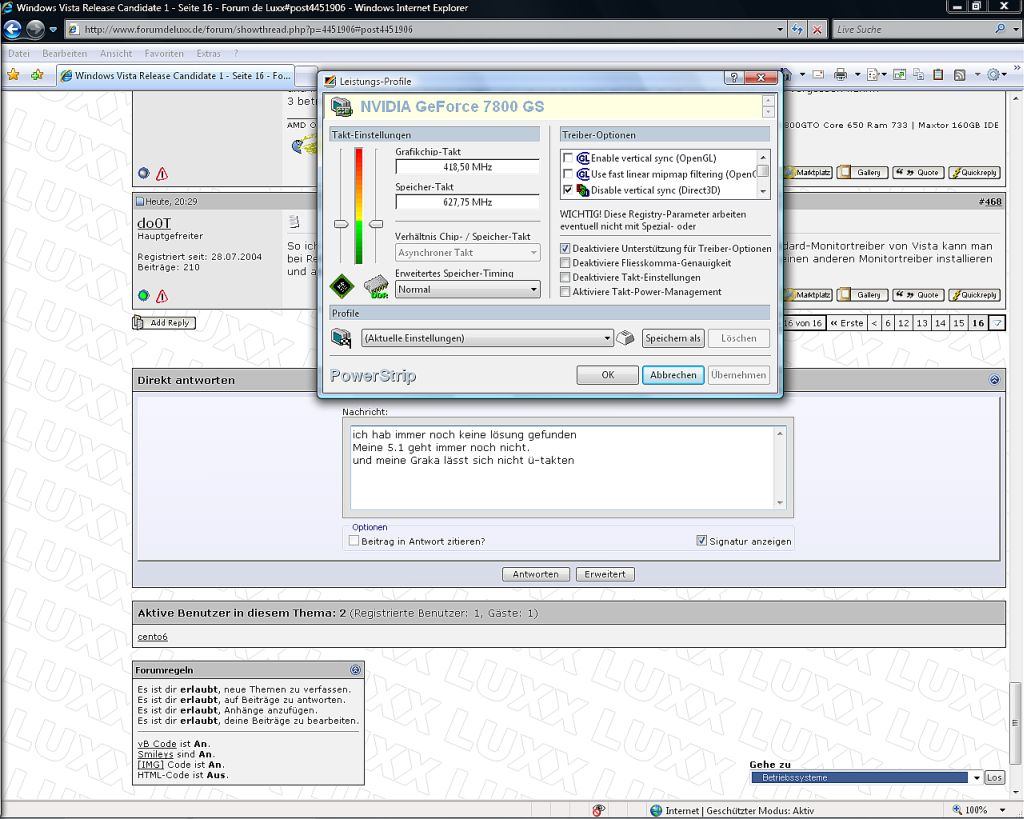The width and height of the screenshot is (1024, 819).
Task: Open the IE Tools gear icon
Action: (x=993, y=74)
